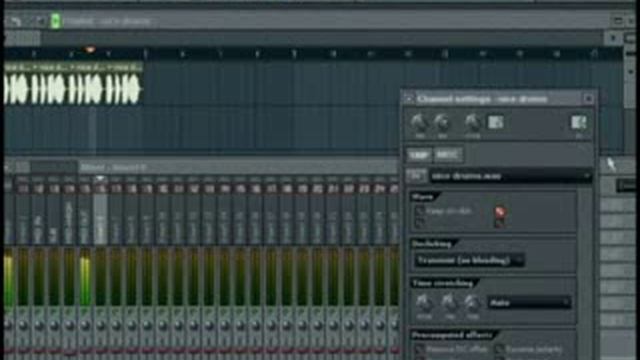Mute mixer insert track 15

240,312
